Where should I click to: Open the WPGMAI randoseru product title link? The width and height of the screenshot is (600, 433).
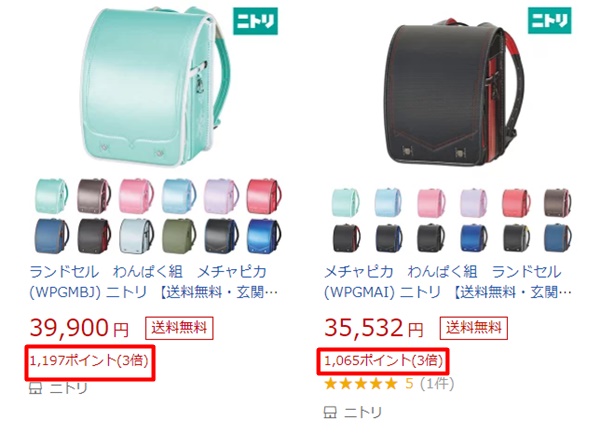coord(448,282)
